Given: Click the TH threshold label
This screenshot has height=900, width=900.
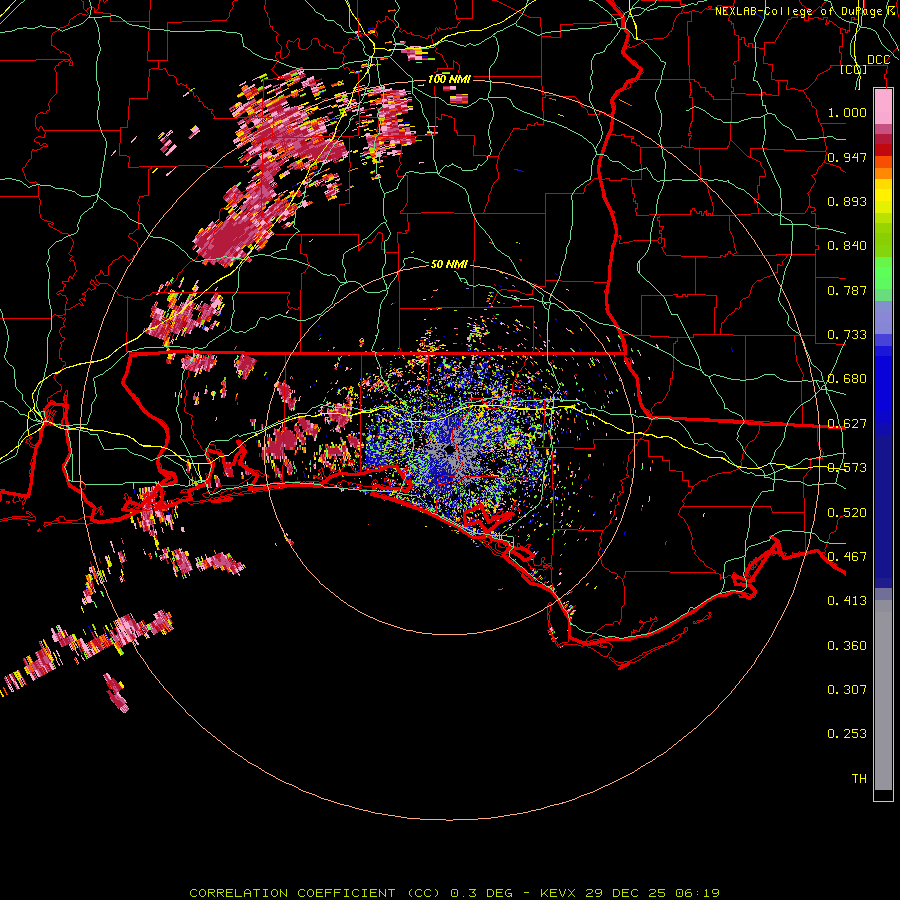Looking at the screenshot, I should (859, 779).
